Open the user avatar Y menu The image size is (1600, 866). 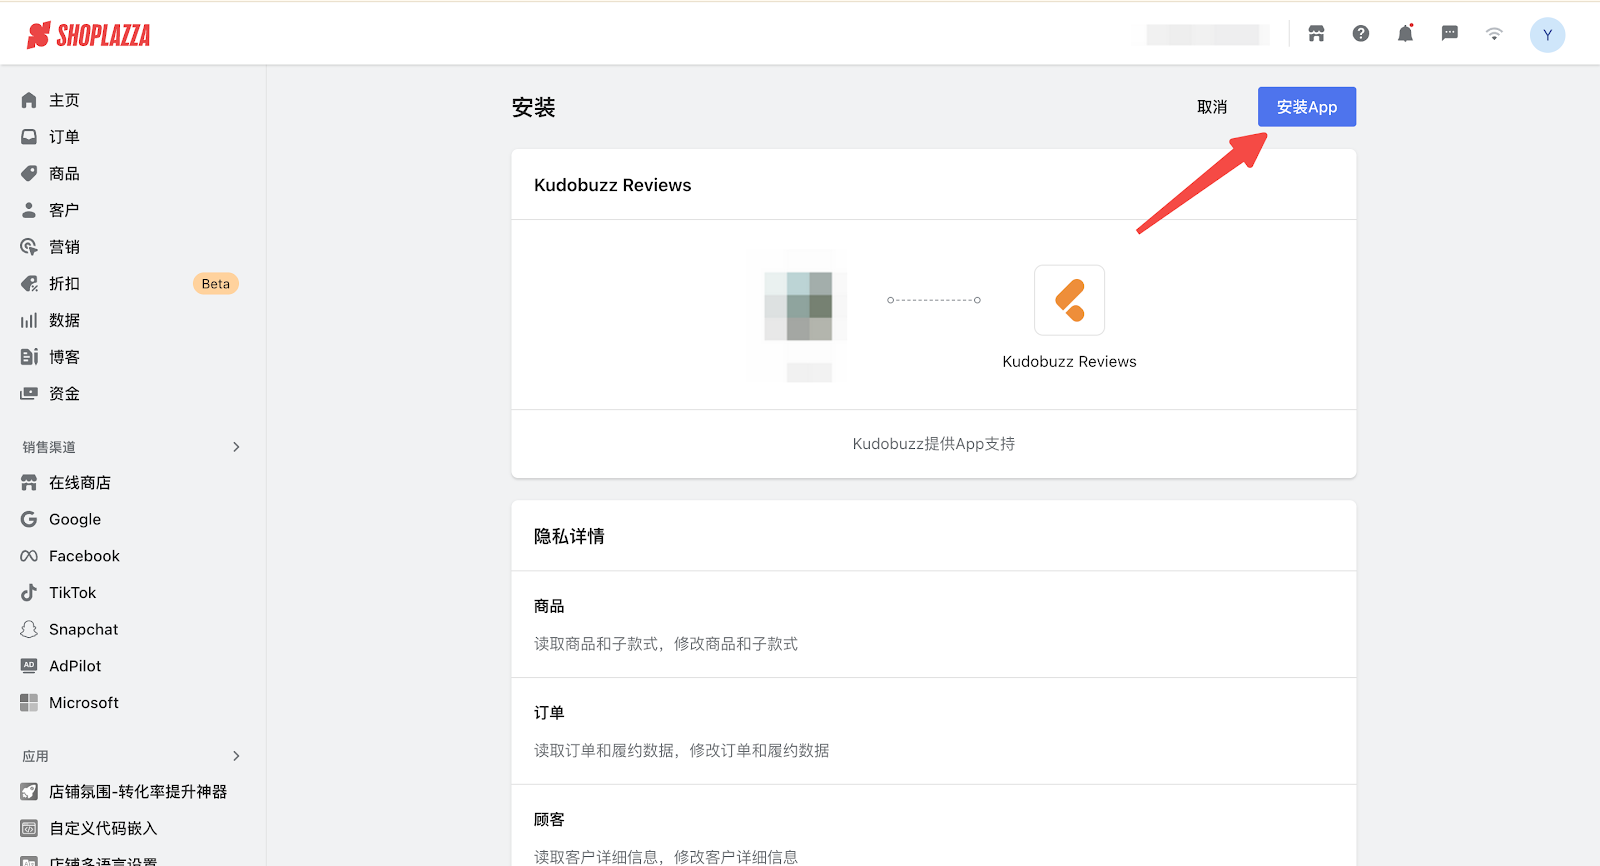(x=1547, y=35)
